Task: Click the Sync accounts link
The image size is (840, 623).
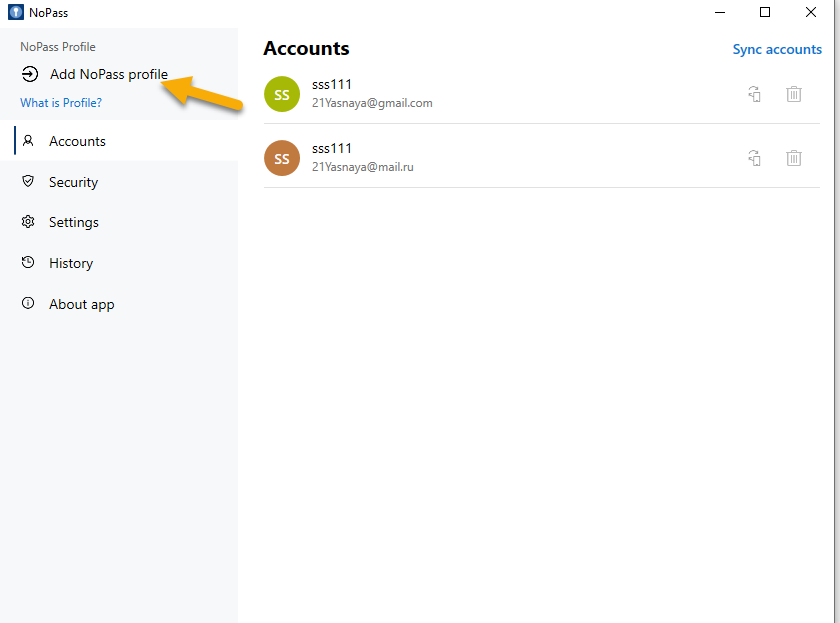Action: (777, 49)
